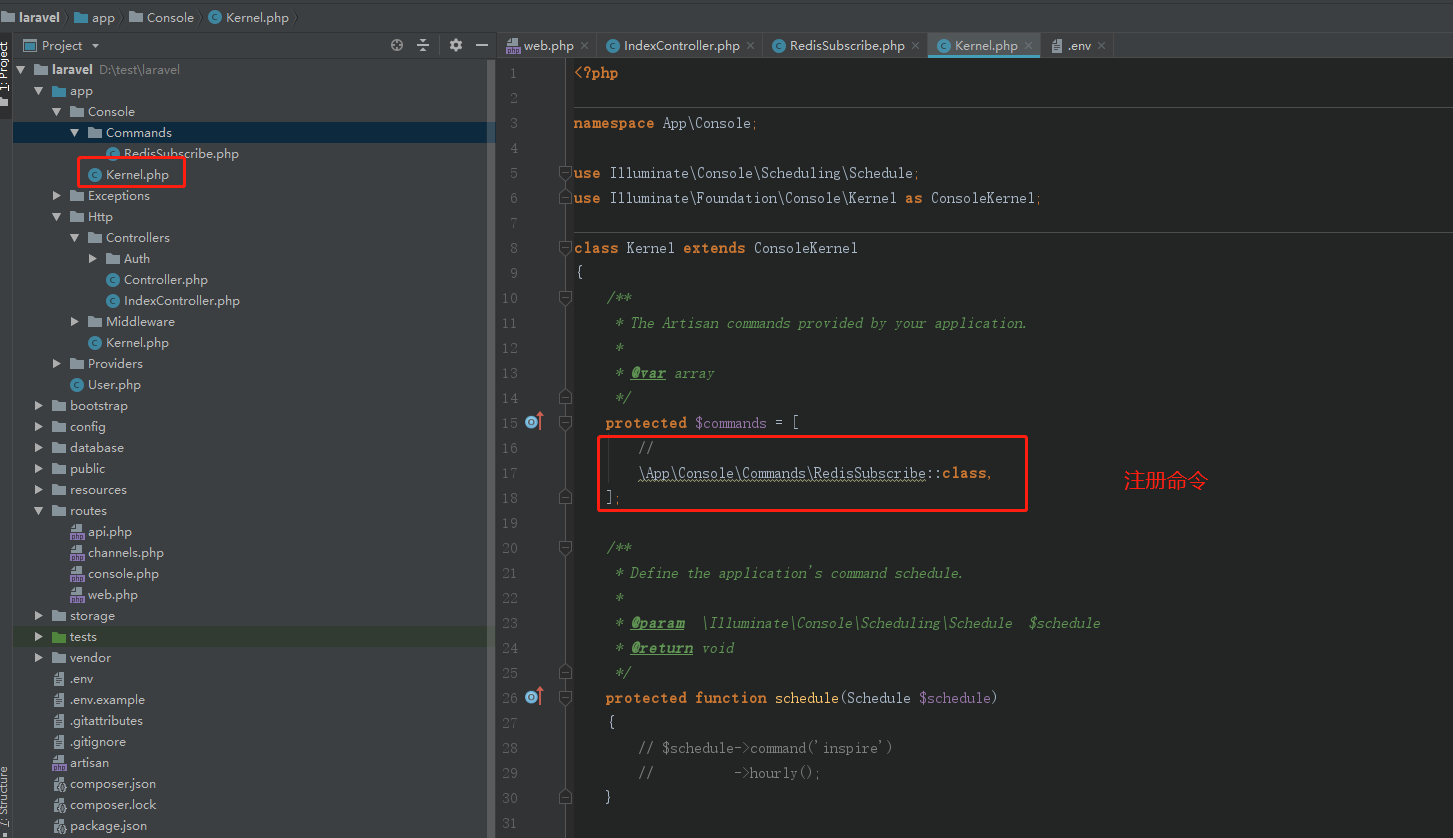Close the Kernel.php tab

pos(1028,46)
